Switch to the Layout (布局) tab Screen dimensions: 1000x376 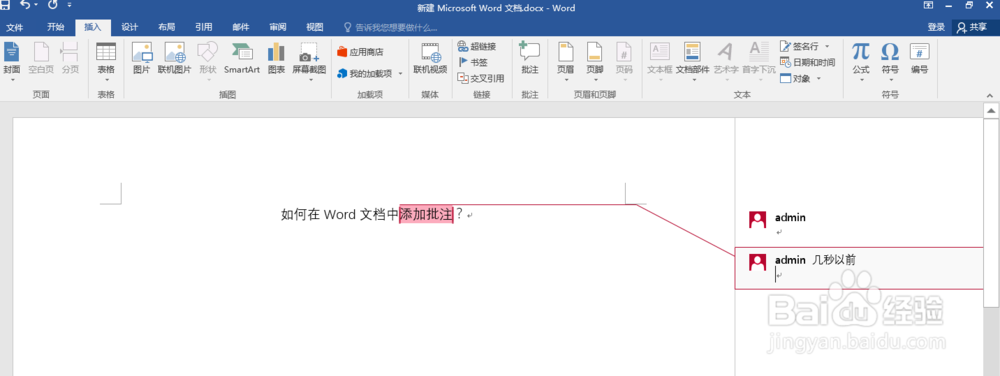click(166, 27)
